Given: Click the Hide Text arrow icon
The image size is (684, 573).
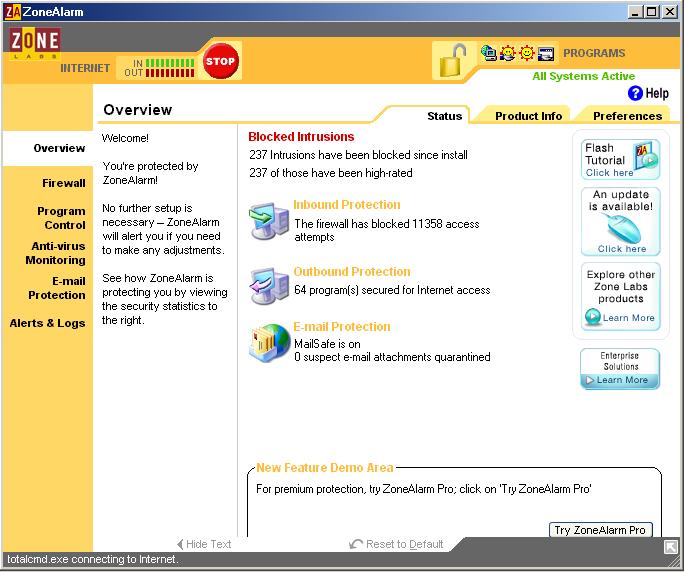Looking at the screenshot, I should click(x=180, y=544).
